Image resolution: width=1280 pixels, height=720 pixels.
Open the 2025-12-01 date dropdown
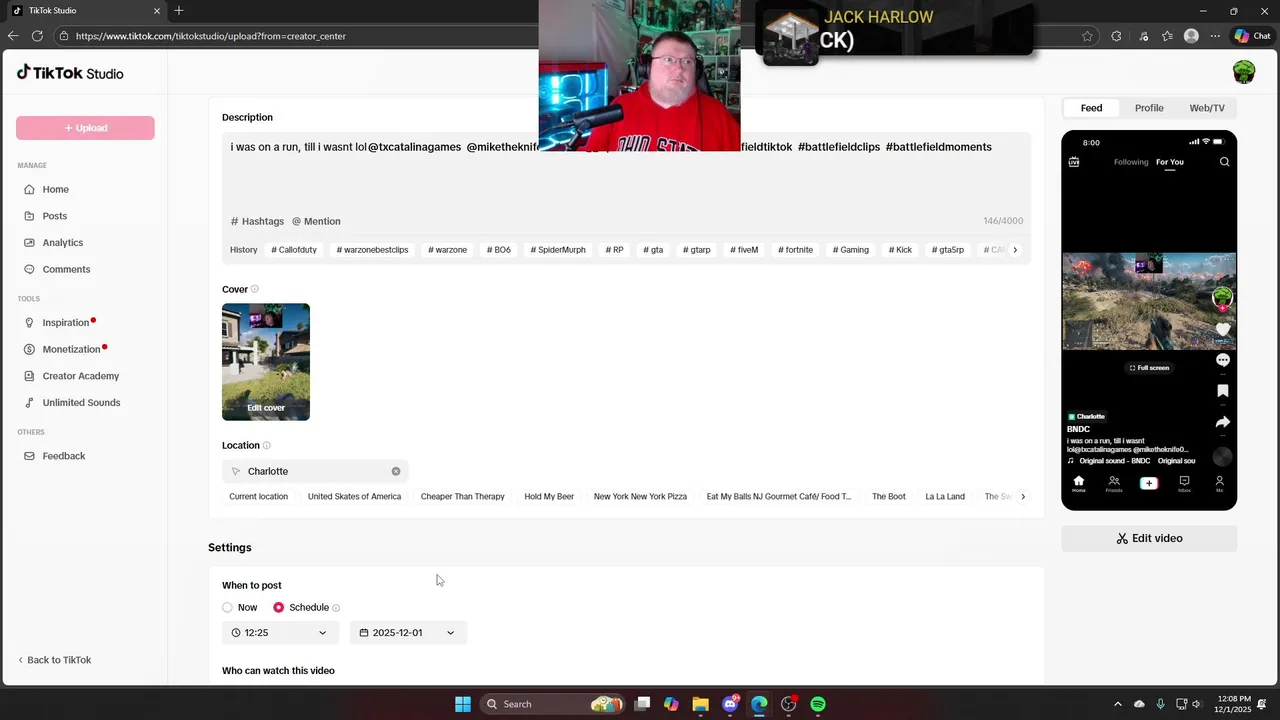coord(408,633)
